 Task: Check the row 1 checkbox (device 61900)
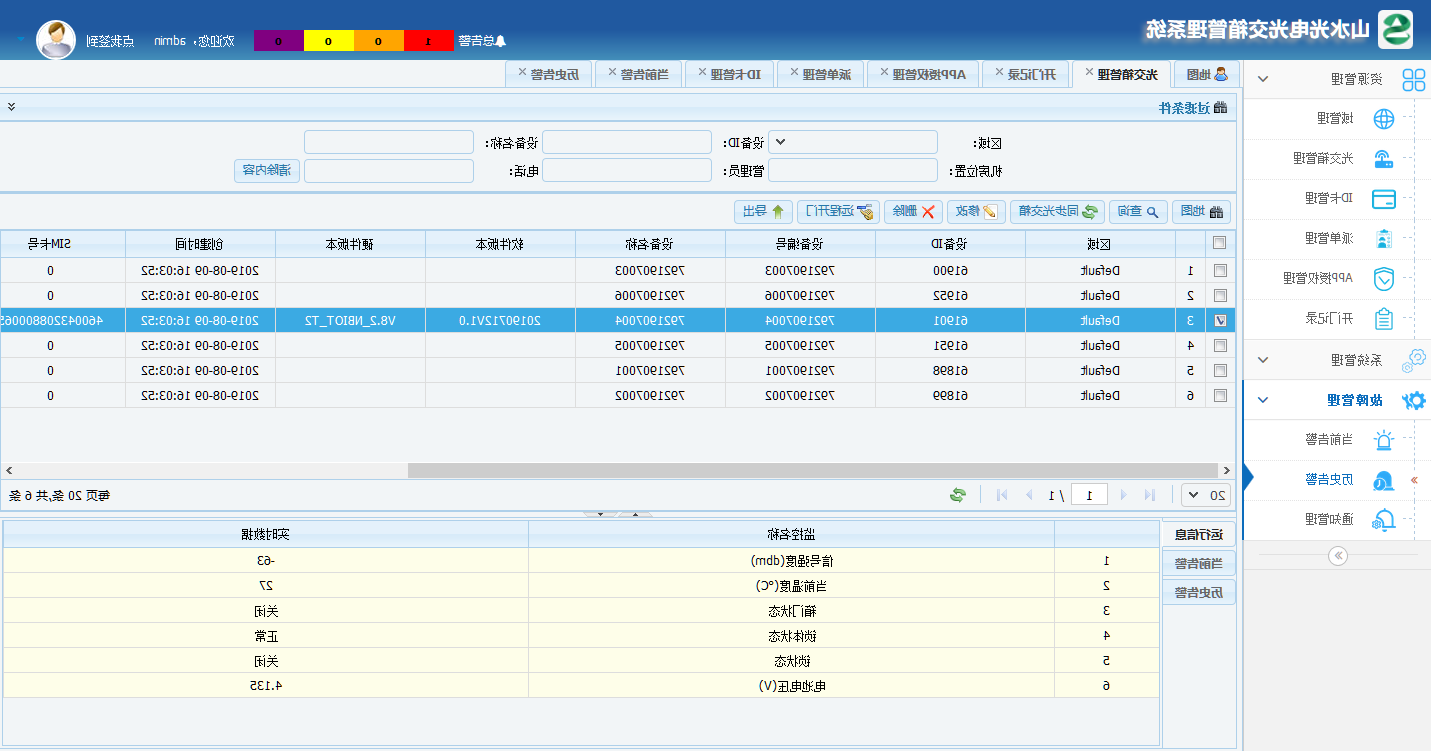click(x=1220, y=270)
